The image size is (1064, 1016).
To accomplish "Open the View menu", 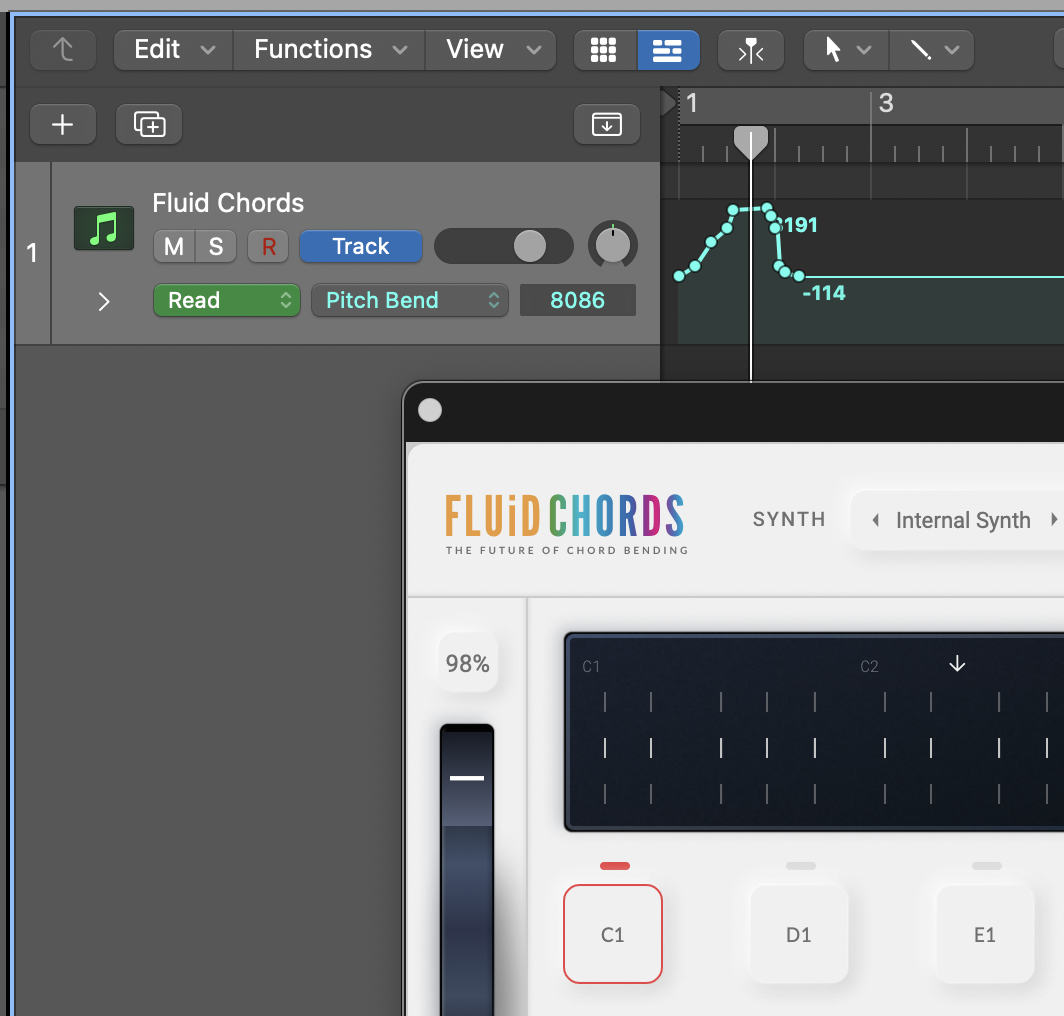I will click(491, 50).
